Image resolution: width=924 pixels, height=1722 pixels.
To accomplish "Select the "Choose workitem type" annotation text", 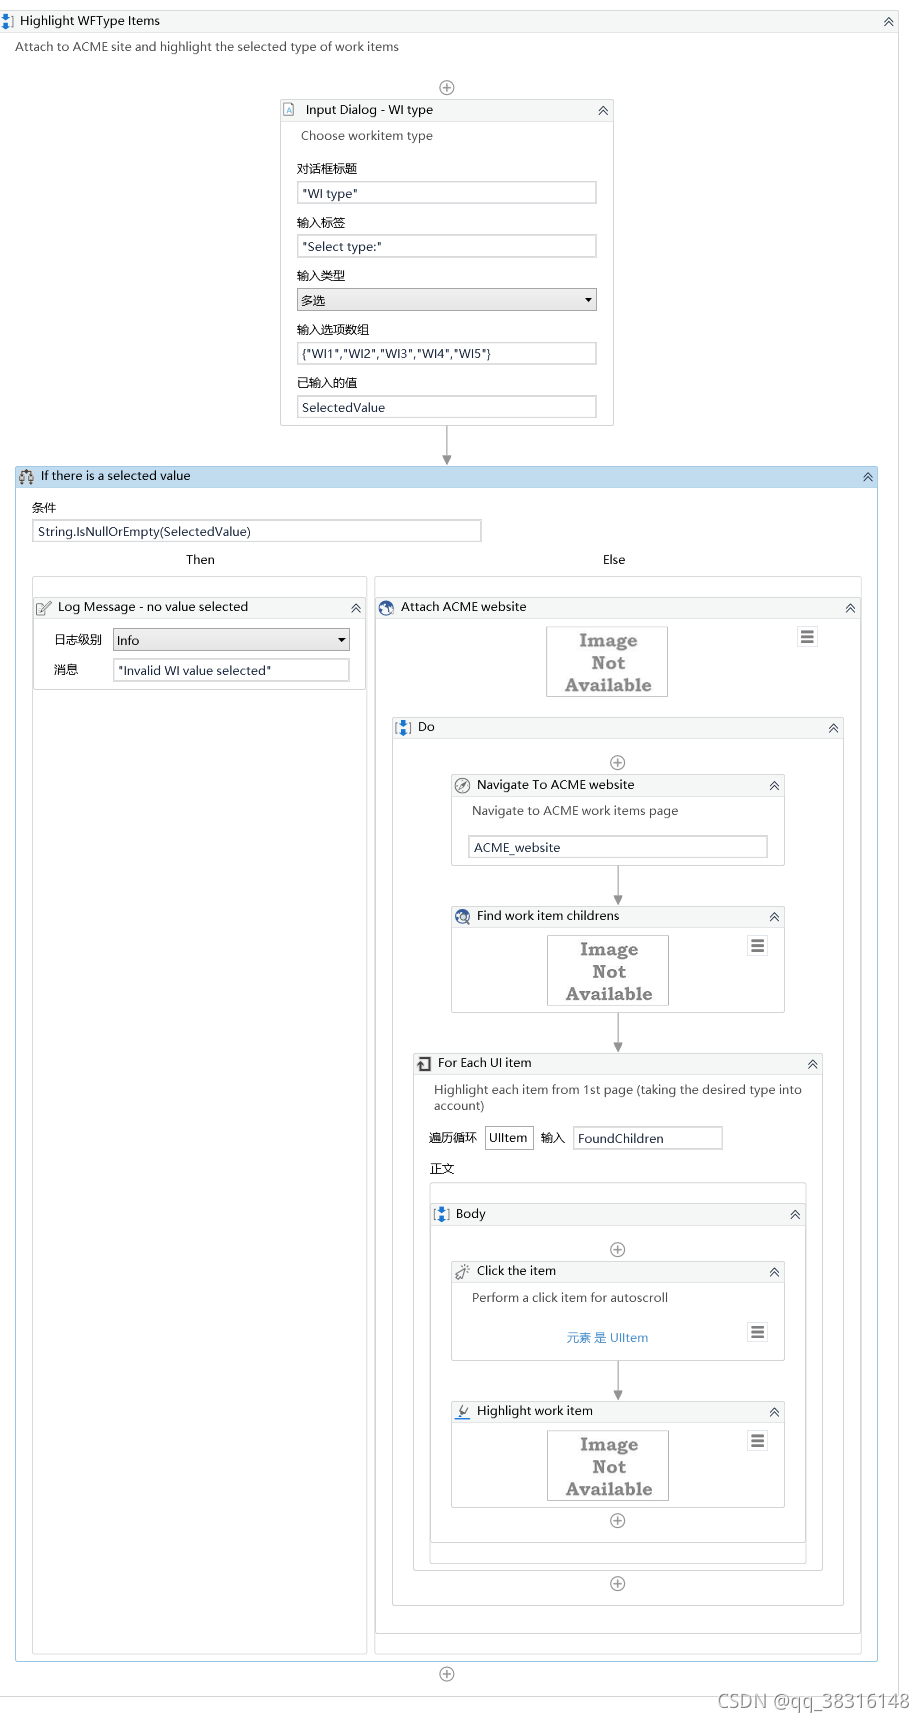I will pos(367,136).
